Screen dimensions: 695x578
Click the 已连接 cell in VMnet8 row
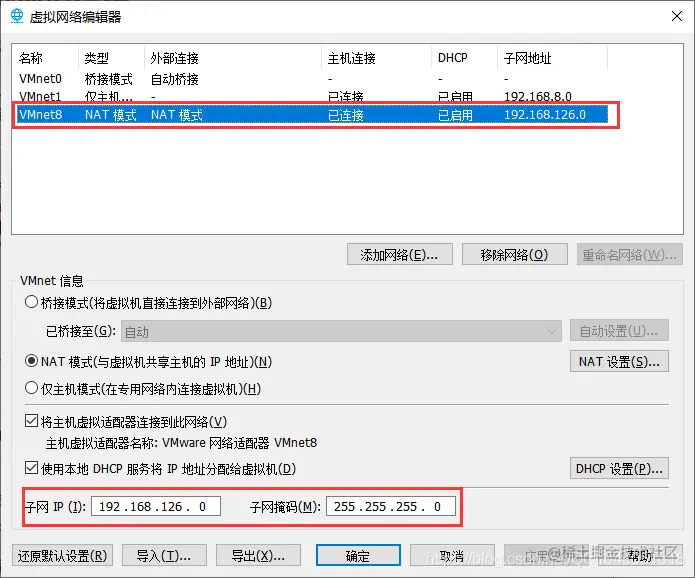coord(346,115)
